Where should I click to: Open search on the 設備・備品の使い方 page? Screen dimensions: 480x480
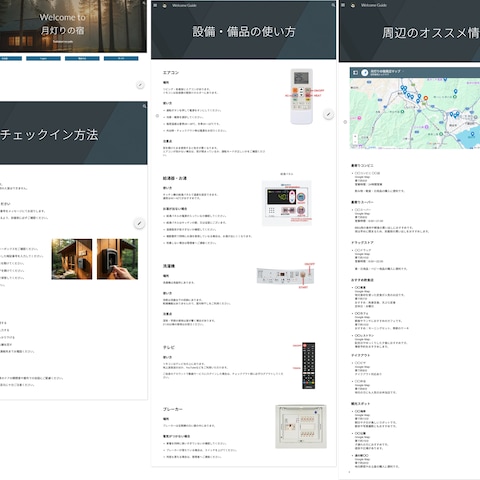tap(333, 5)
